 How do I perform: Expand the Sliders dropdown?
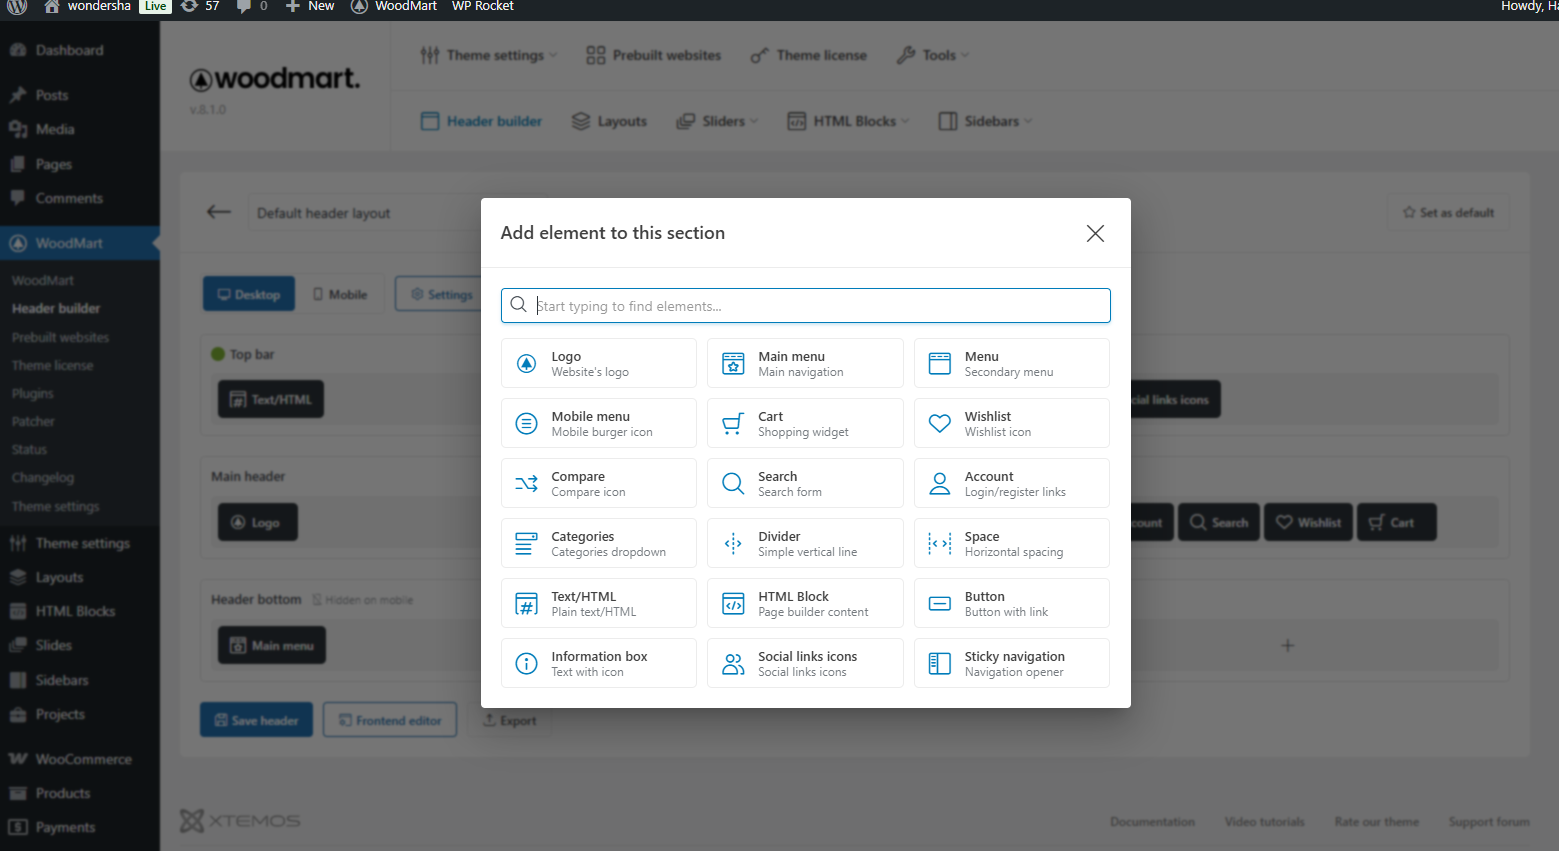pos(717,121)
